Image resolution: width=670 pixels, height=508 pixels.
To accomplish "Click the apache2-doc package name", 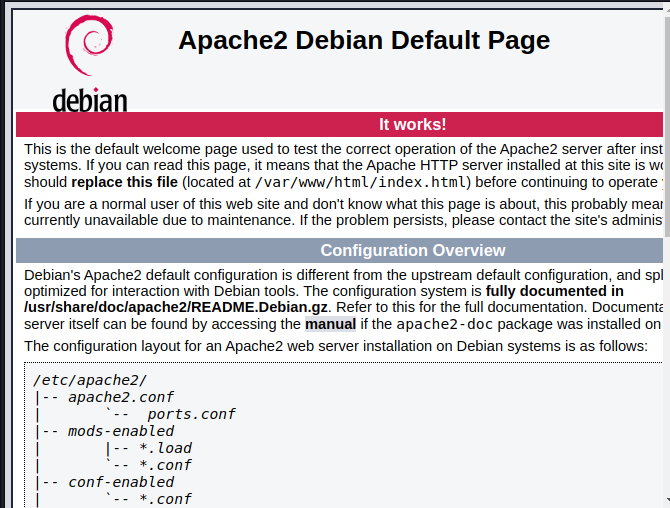I will pyautogui.click(x=444, y=324).
